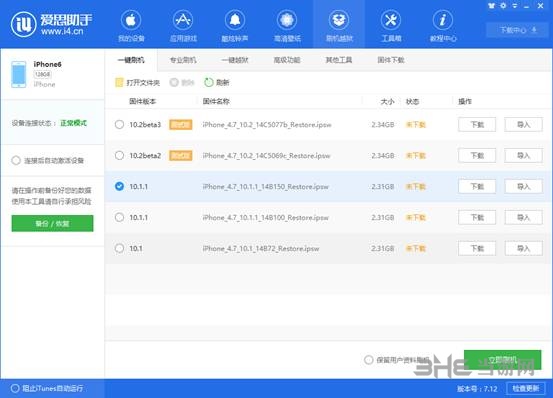553x398 pixels.
Task: Click 下载 for 10.1 14B72 firmware
Action: click(x=477, y=249)
